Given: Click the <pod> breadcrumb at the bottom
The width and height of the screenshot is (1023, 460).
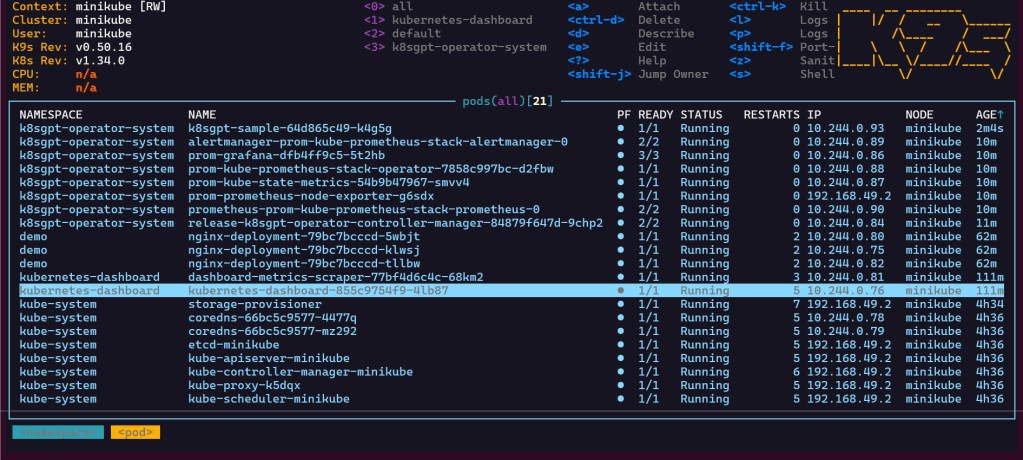Looking at the screenshot, I should pos(135,432).
